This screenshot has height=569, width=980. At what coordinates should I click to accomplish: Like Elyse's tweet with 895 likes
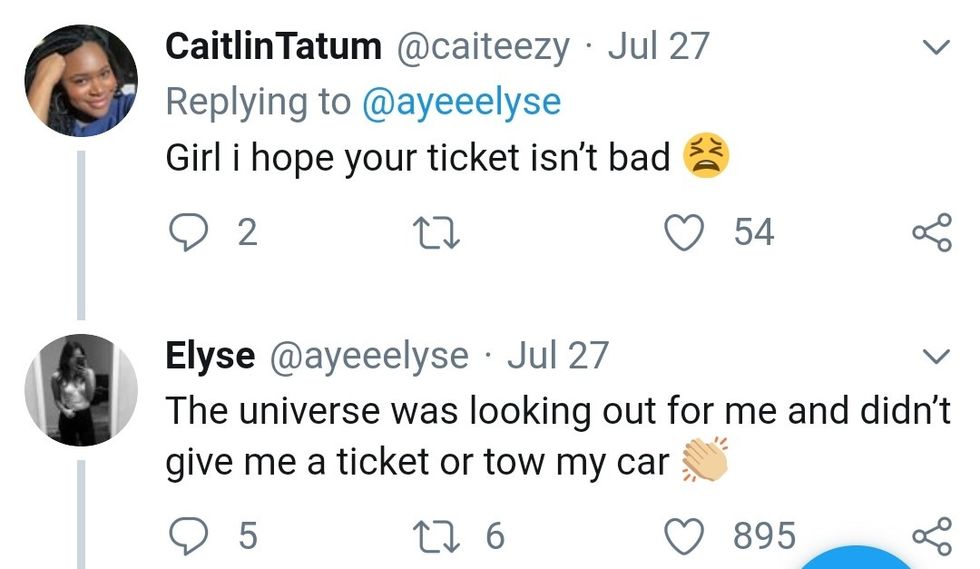pos(686,537)
